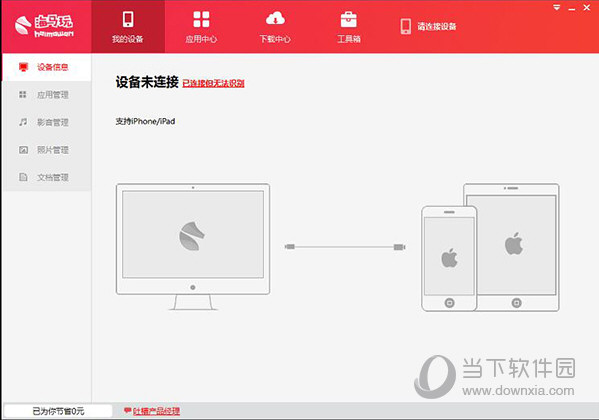Select 影音管理 in the sidebar
599x420 pixels.
(x=47, y=122)
